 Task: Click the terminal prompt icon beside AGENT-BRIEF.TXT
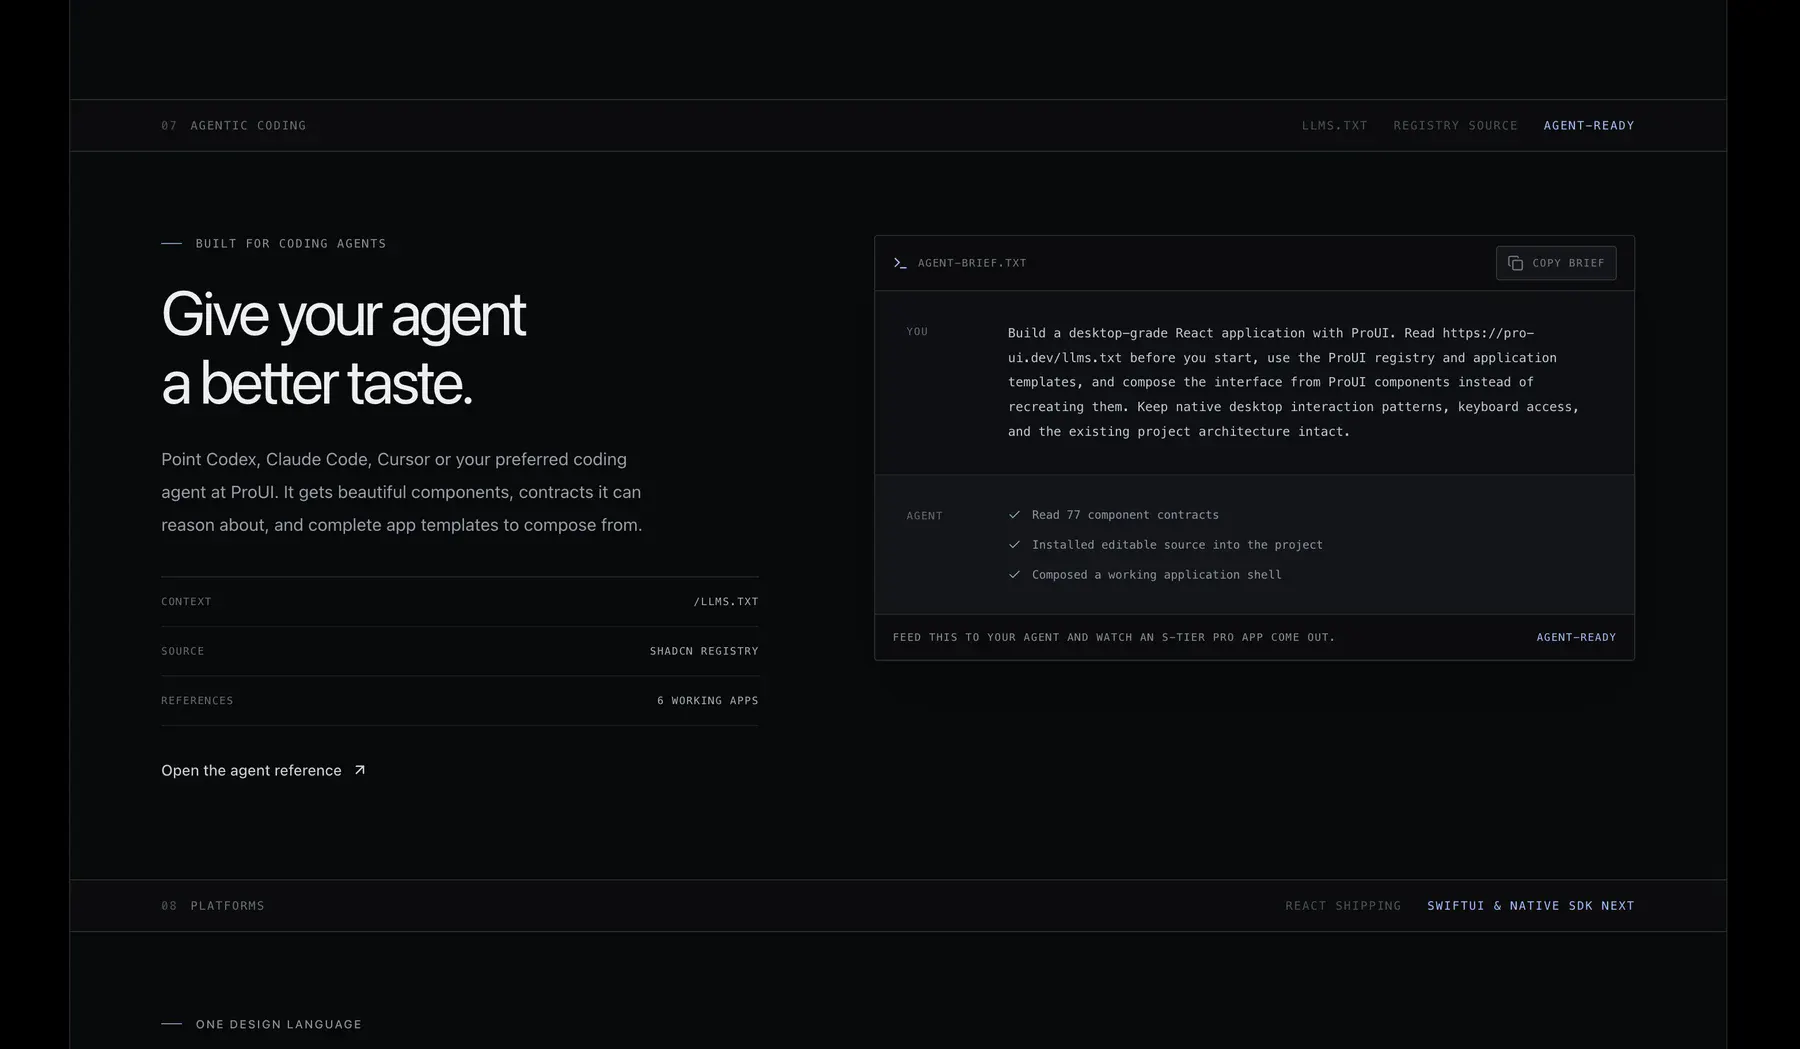click(900, 263)
